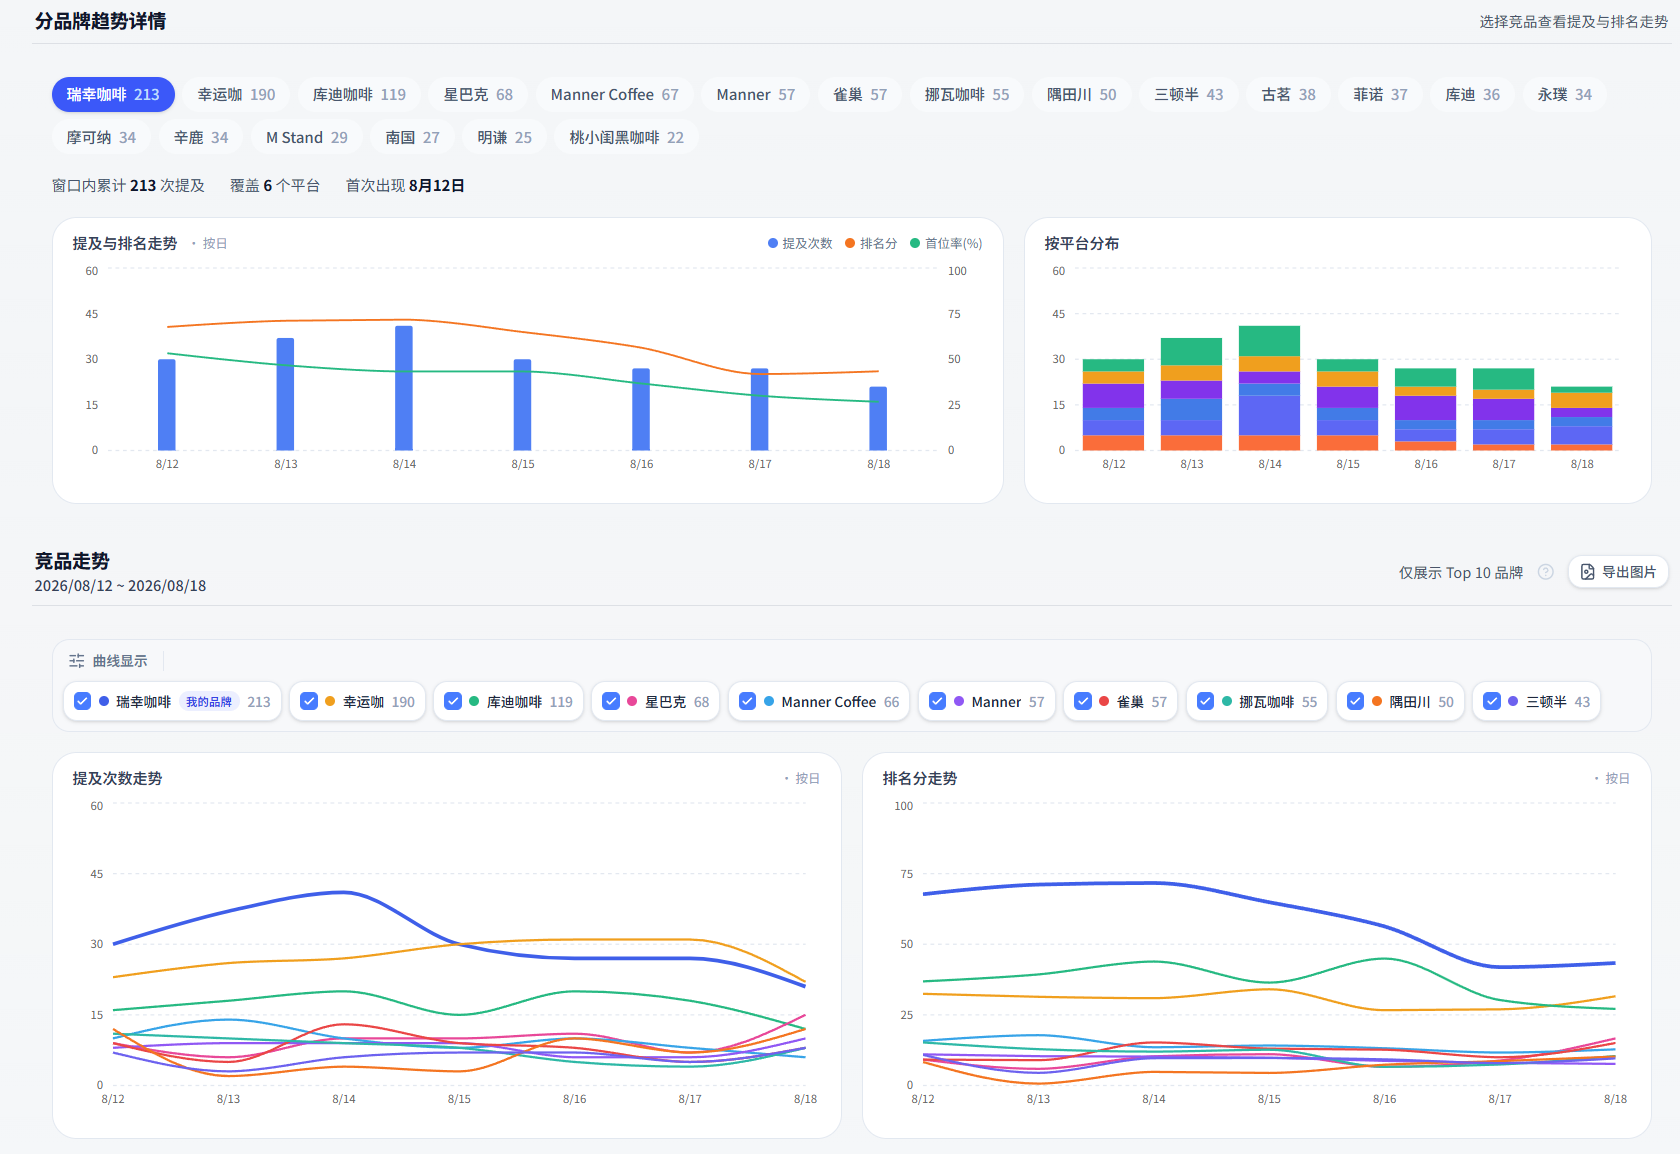The width and height of the screenshot is (1680, 1154).
Task: Click the 仅展示 Top 10 品牌 label
Action: tap(1461, 573)
